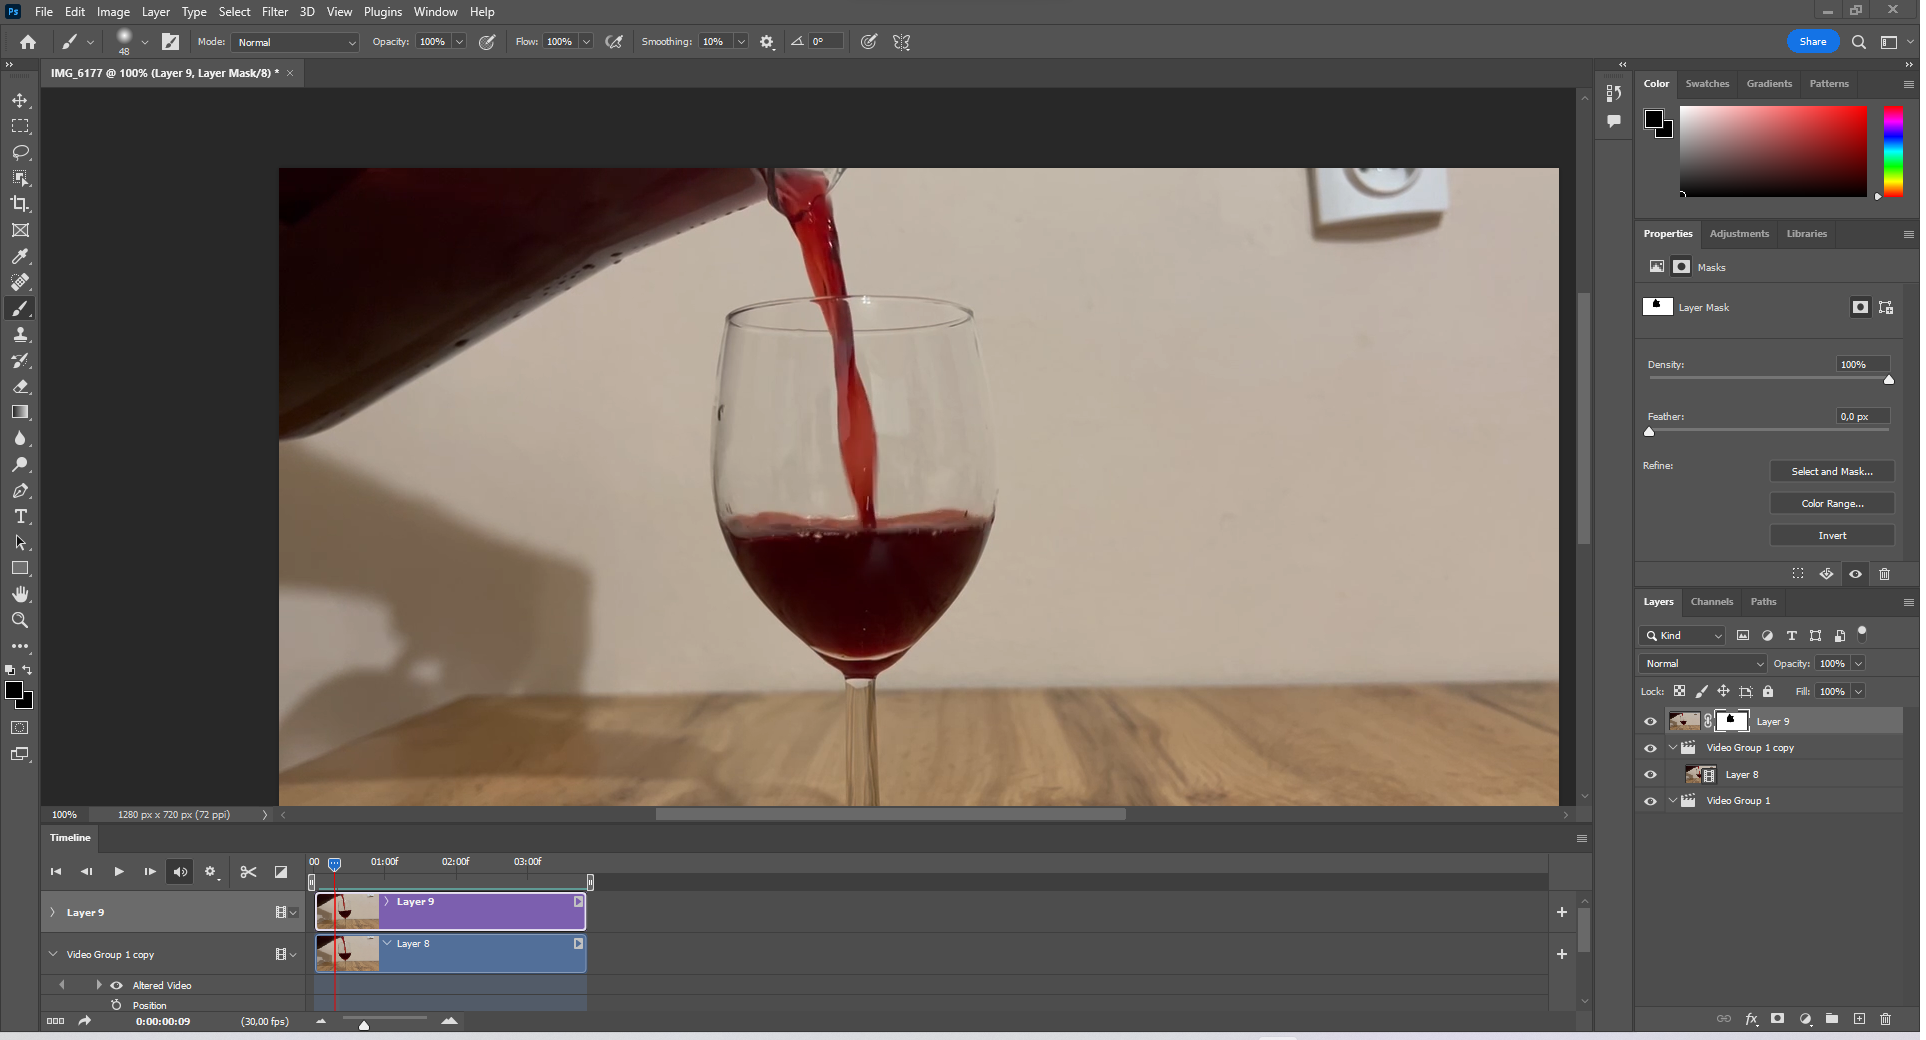The height and width of the screenshot is (1040, 1926).
Task: Select the Eraser tool
Action: tap(20, 386)
